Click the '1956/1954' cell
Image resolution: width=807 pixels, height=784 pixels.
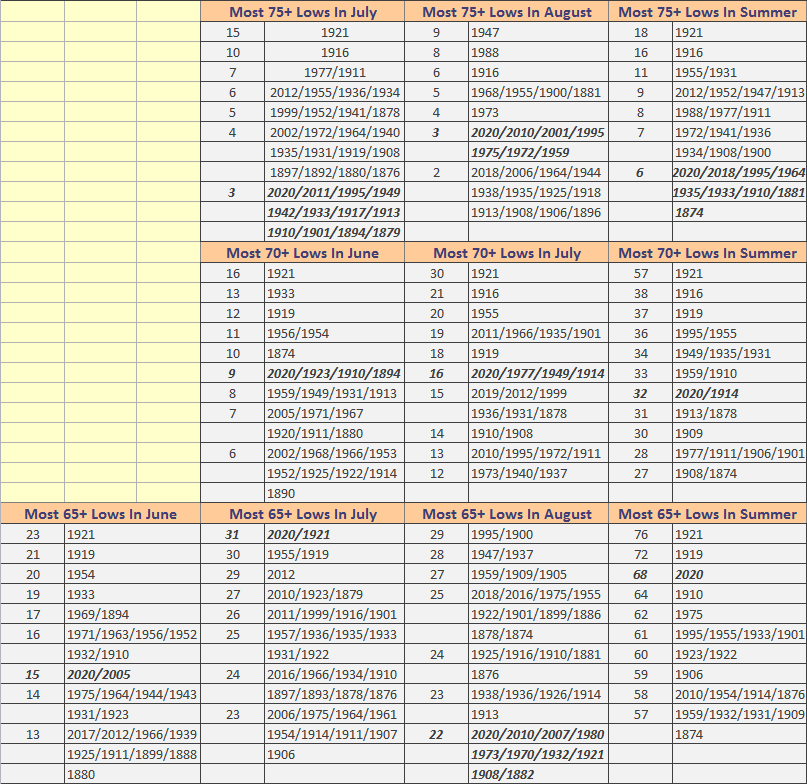[x=335, y=334]
